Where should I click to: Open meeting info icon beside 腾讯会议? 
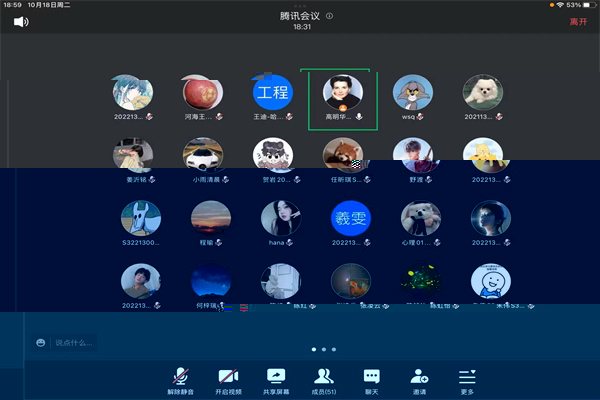(x=329, y=16)
